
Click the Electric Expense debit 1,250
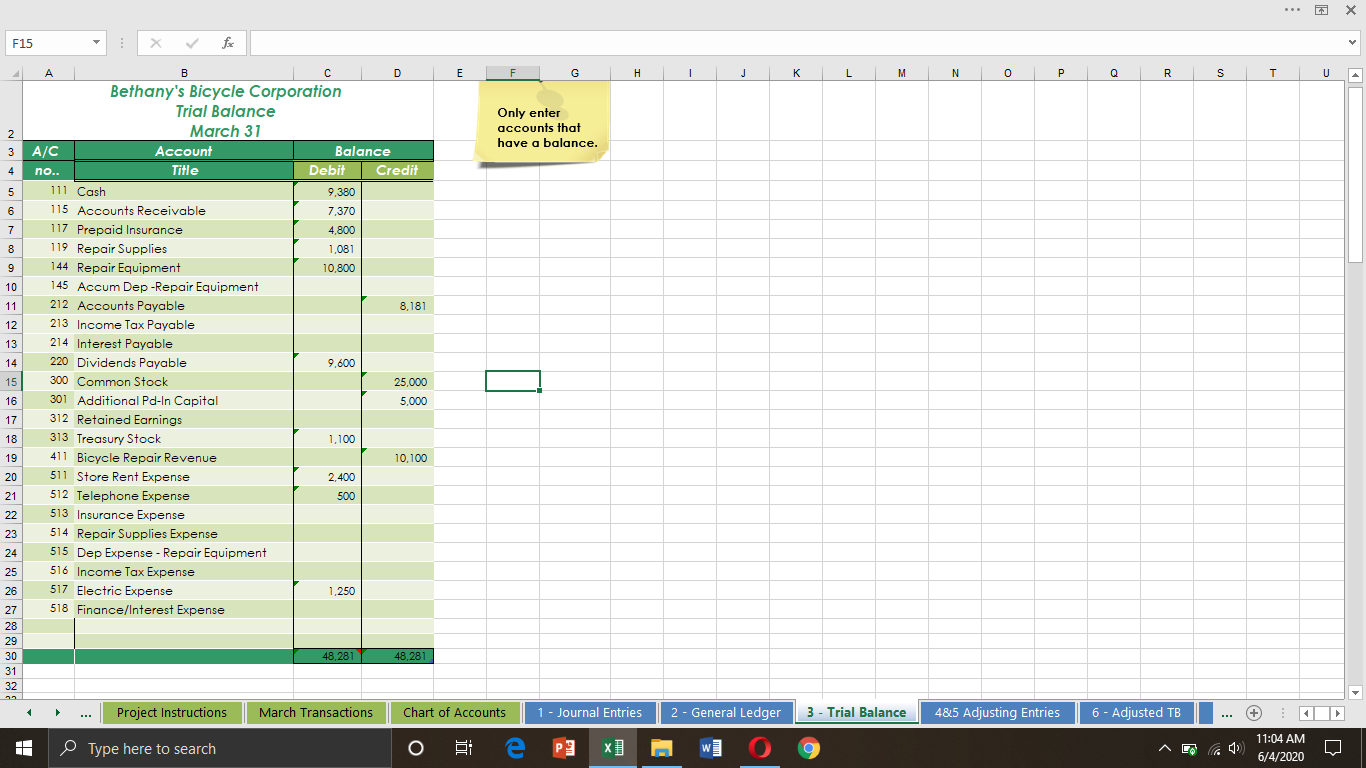pos(327,590)
